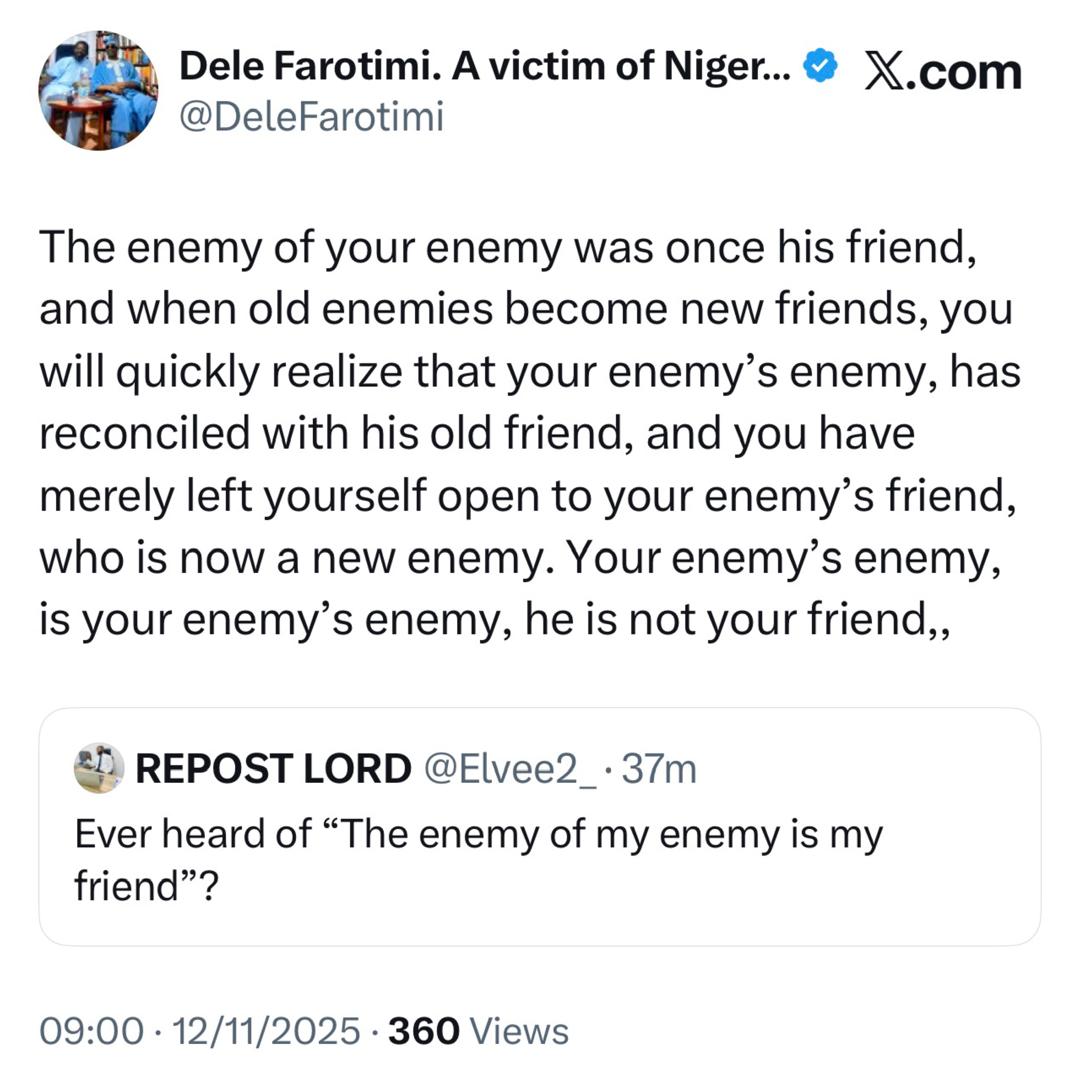1080x1080 pixels.
Task: Click the X.com logo
Action: (x=944, y=68)
